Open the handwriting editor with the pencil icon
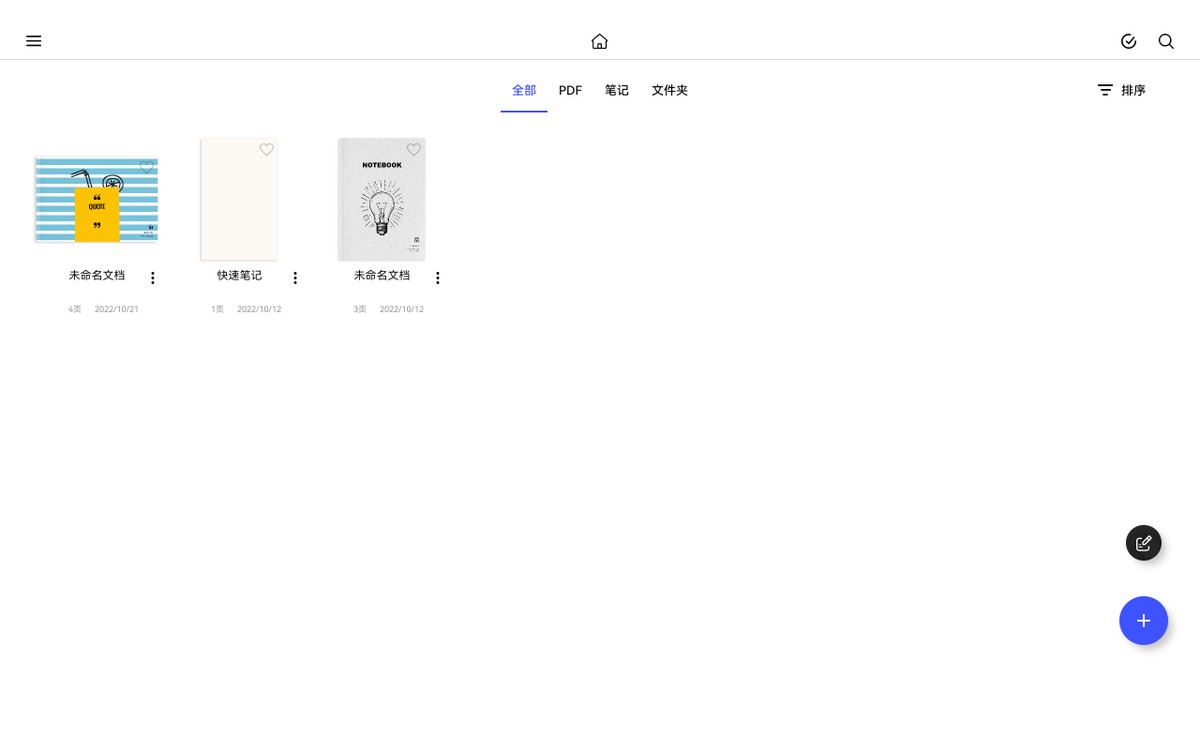 1143,542
